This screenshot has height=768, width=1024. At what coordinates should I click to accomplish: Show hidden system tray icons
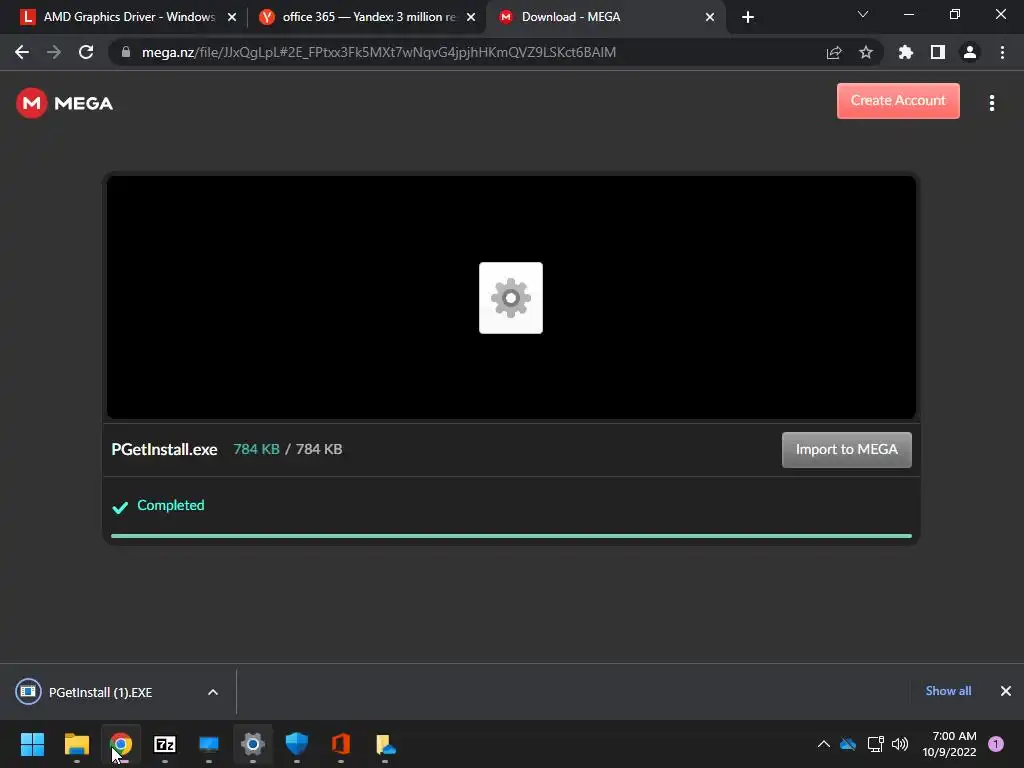point(824,744)
